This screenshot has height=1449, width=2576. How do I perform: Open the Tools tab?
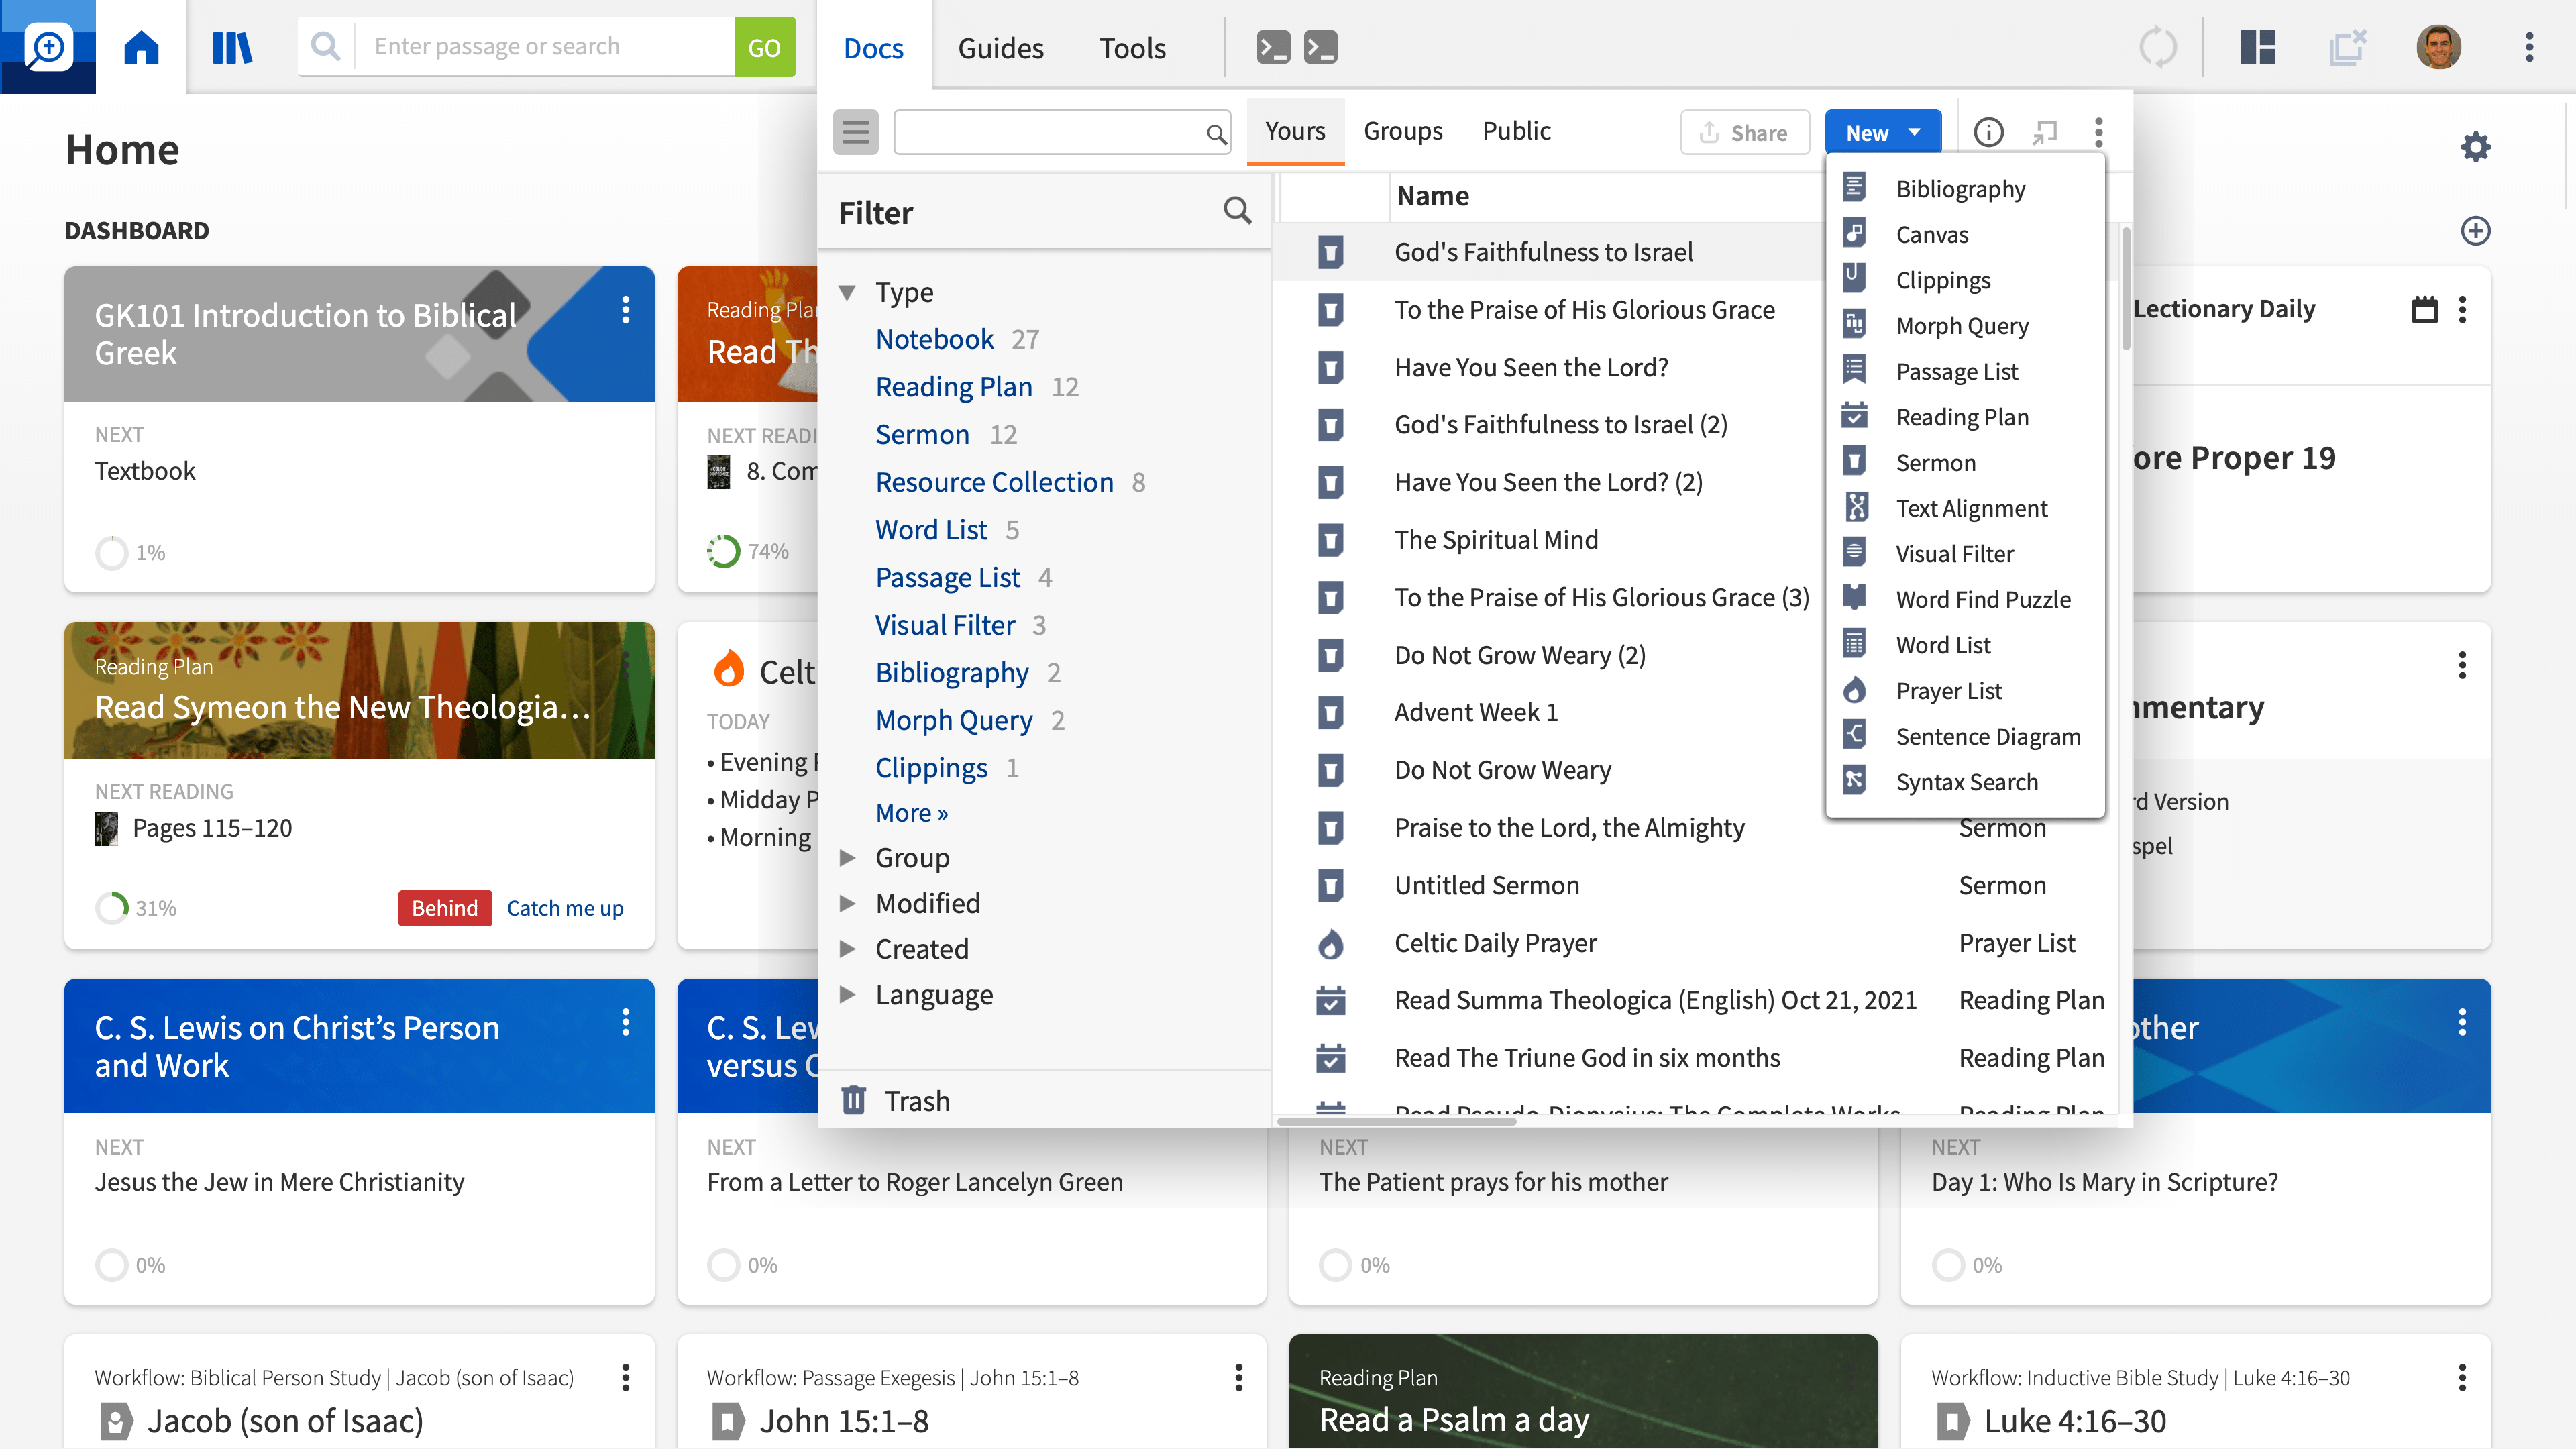tap(1132, 48)
